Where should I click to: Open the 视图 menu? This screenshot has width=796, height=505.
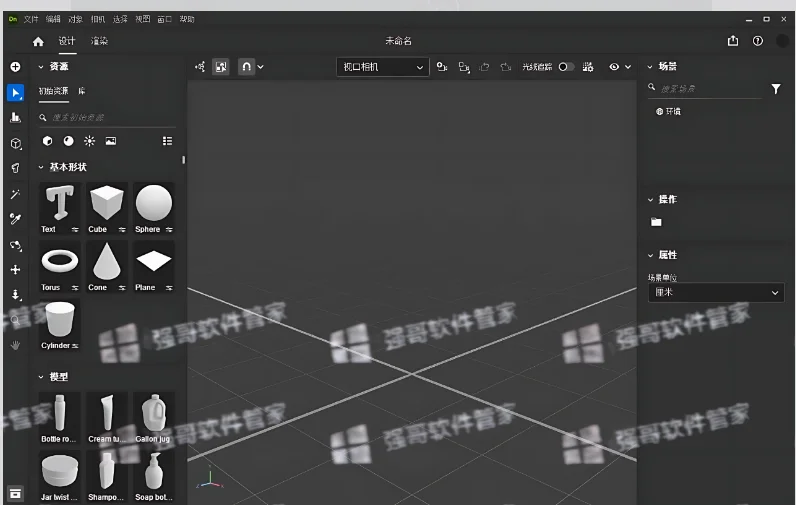[x=142, y=19]
